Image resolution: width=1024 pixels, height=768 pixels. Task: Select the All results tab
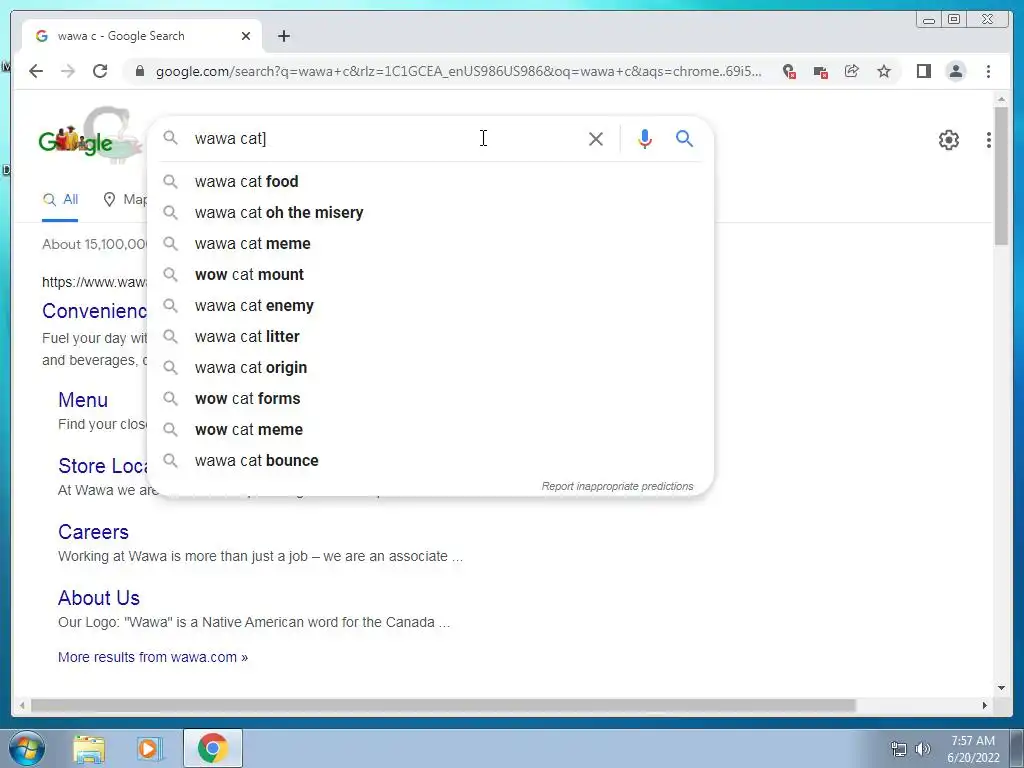pos(60,200)
